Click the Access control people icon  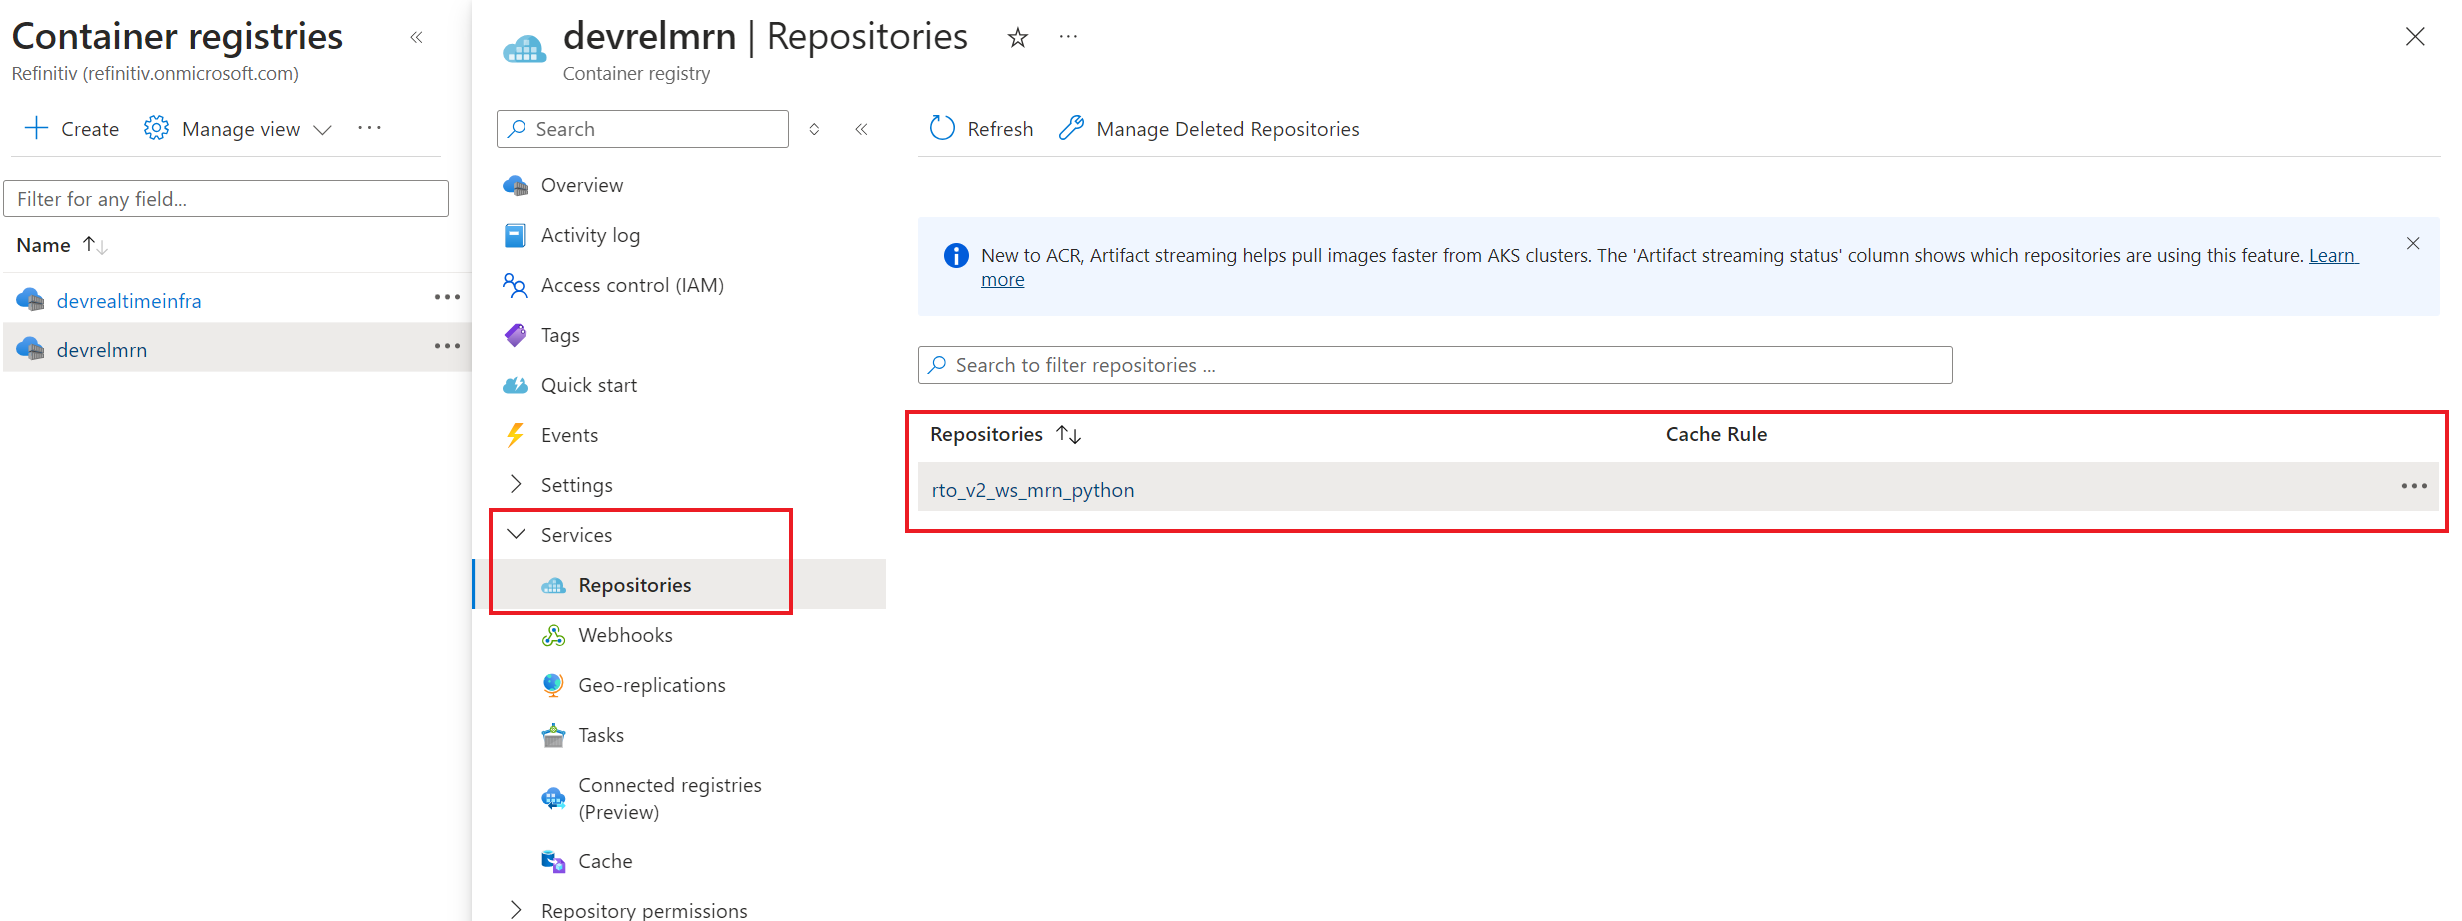coord(515,285)
